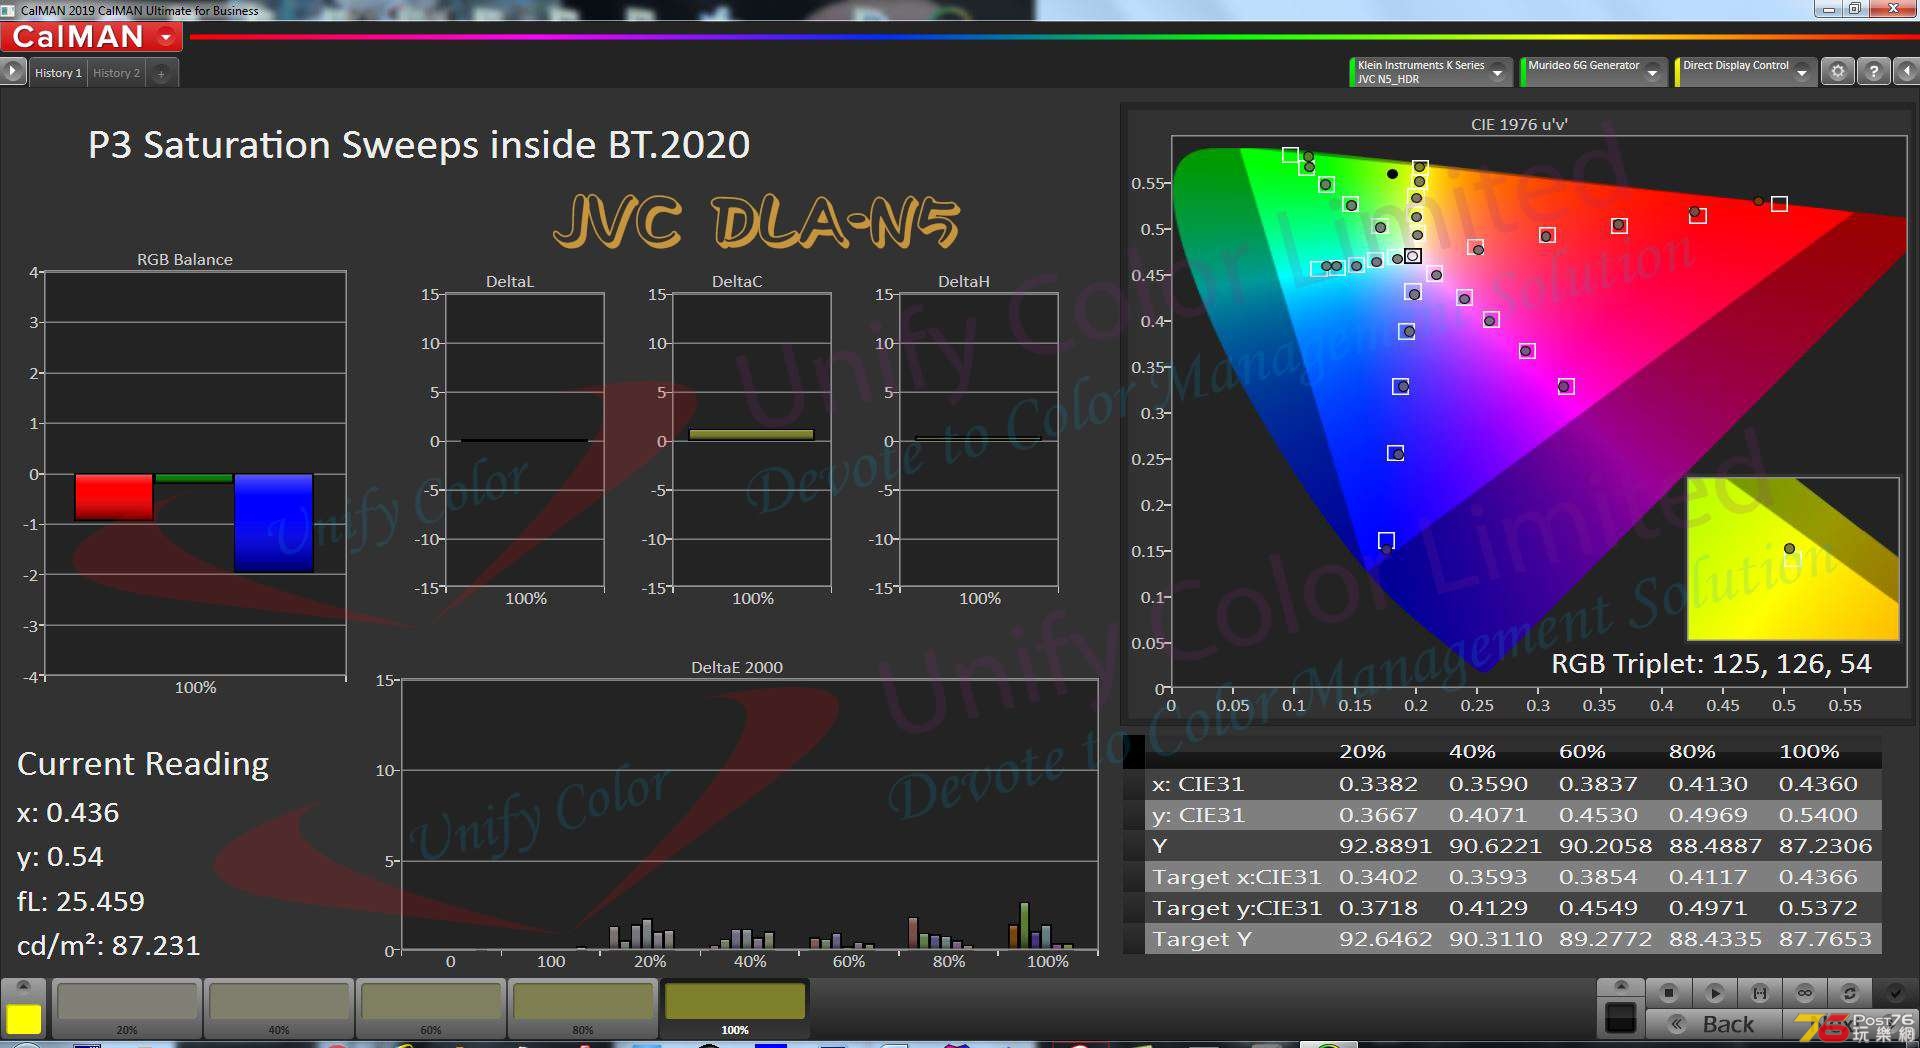Click the checkmark confirm icon
The image size is (1920, 1048).
coord(1895,993)
